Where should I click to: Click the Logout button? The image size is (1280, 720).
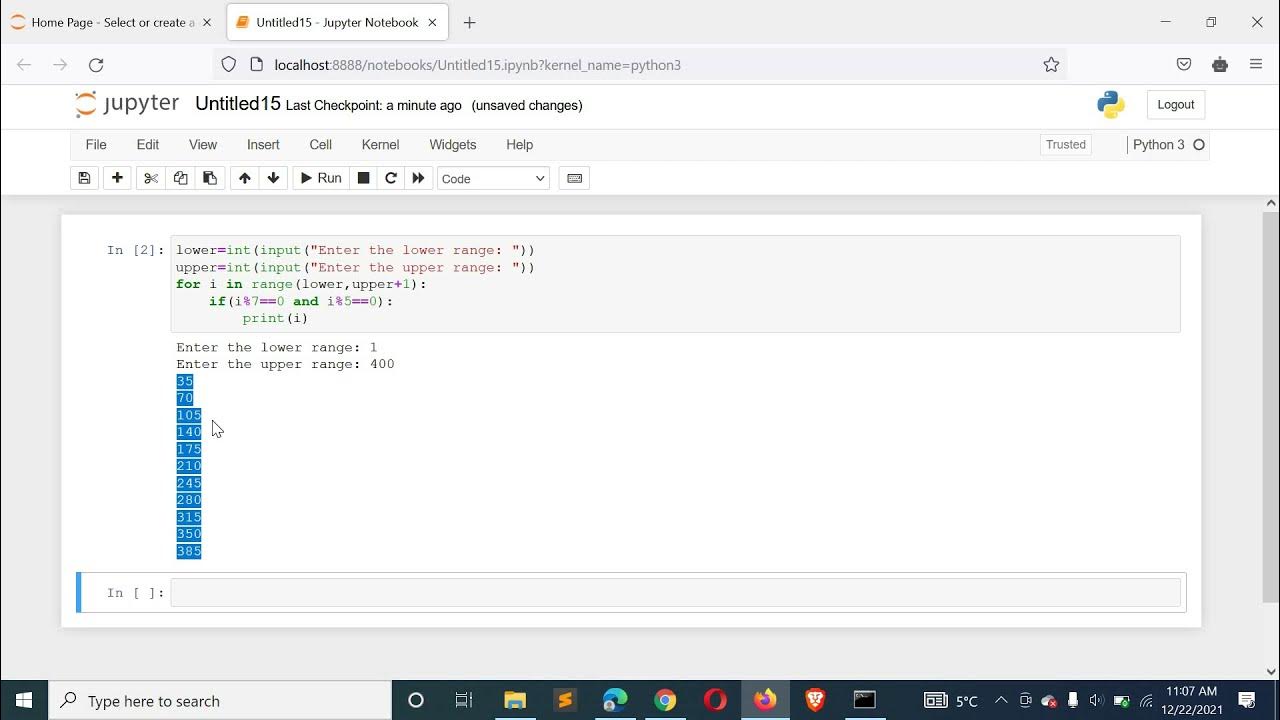pos(1176,105)
